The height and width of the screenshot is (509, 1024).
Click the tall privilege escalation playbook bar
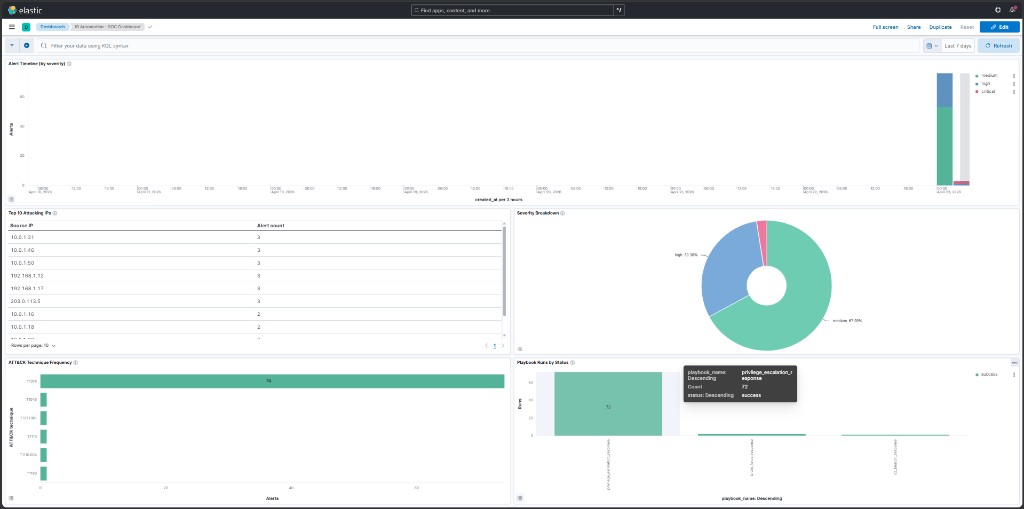pos(608,404)
